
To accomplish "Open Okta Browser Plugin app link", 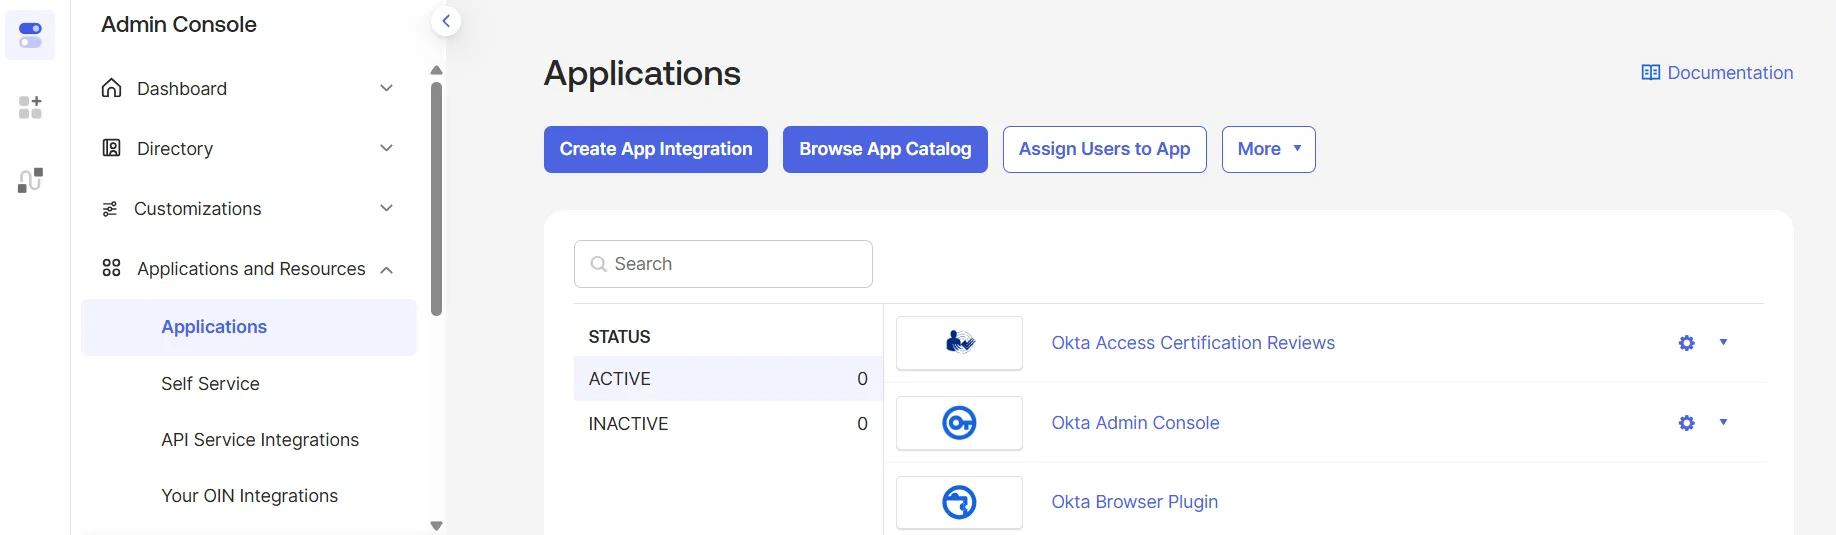I will pos(1134,502).
